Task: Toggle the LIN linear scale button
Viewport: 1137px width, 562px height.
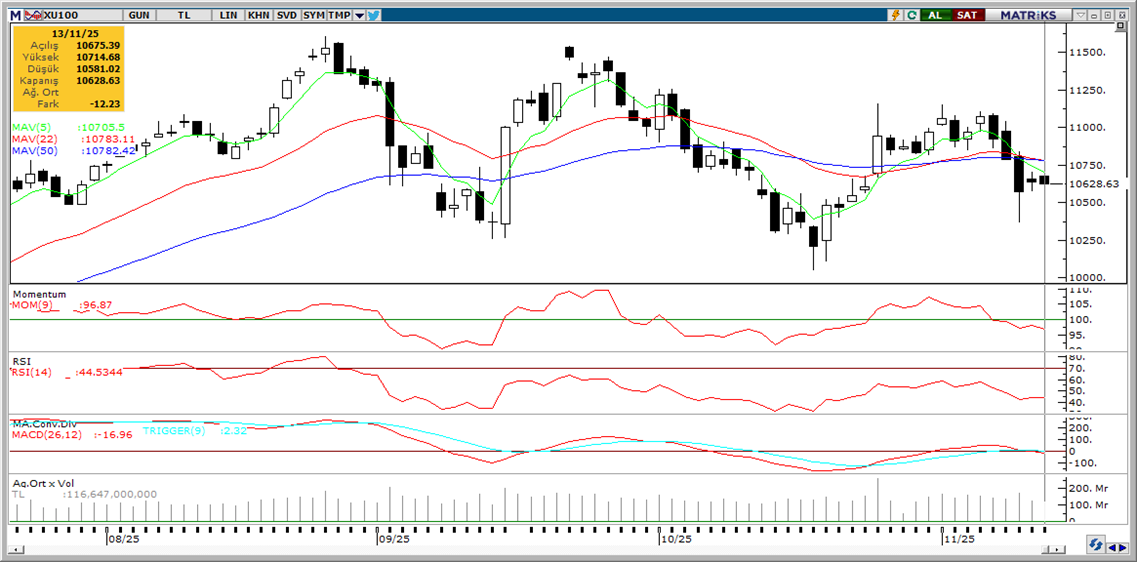Action: (230, 15)
